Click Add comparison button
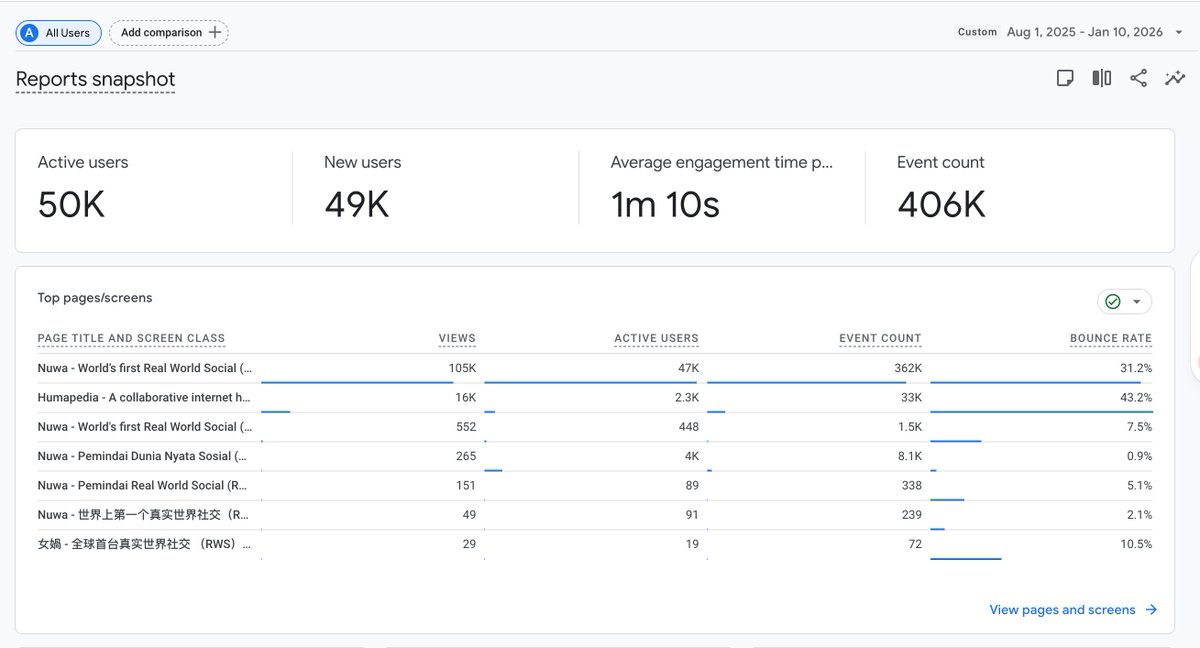Image resolution: width=1200 pixels, height=648 pixels. (169, 33)
